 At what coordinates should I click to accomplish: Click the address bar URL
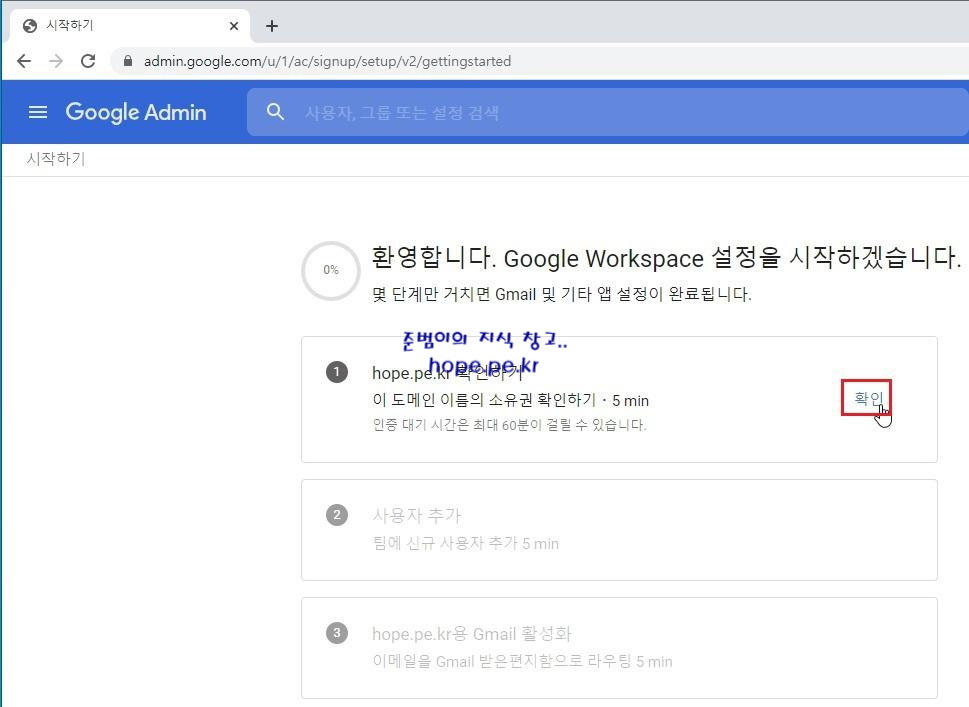coord(328,61)
